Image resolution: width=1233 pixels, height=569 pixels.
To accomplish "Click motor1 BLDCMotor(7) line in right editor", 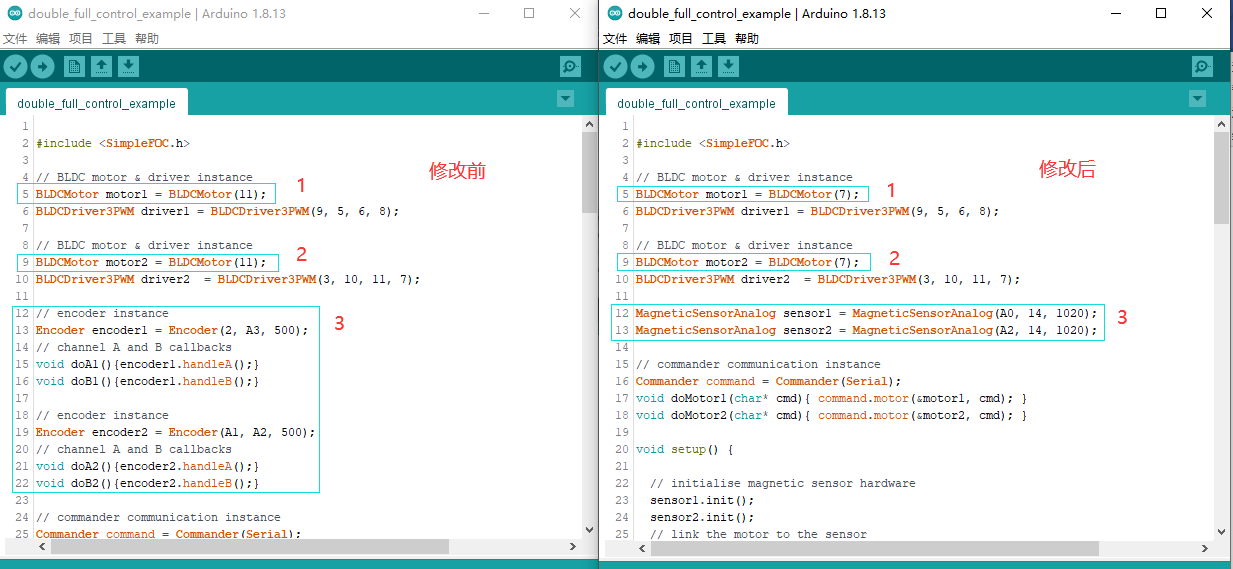I will pyautogui.click(x=748, y=194).
